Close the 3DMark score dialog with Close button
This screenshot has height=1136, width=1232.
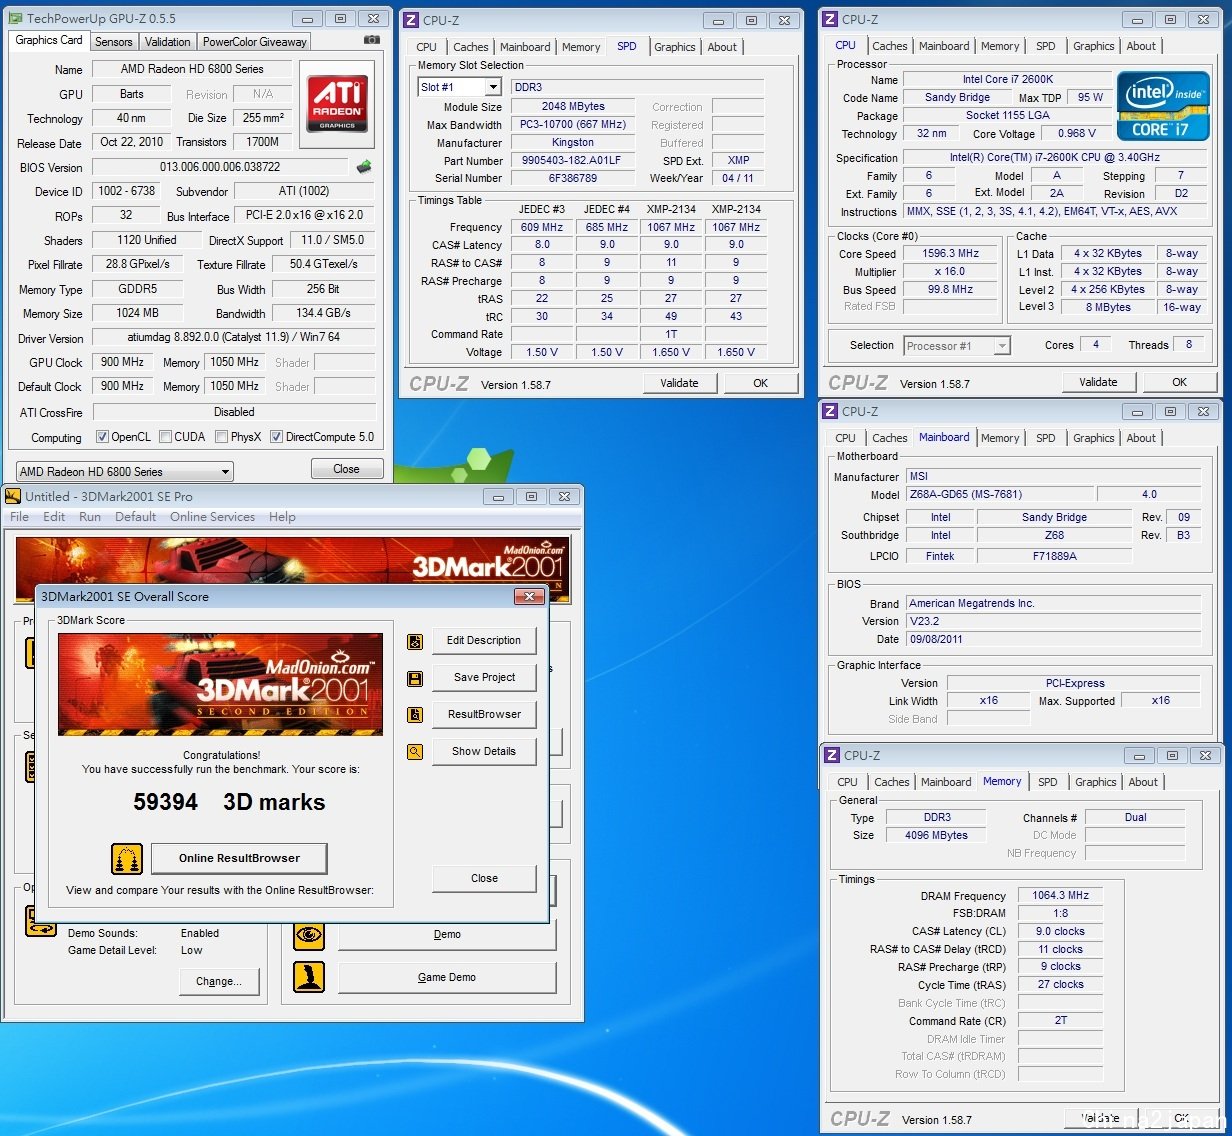[484, 879]
